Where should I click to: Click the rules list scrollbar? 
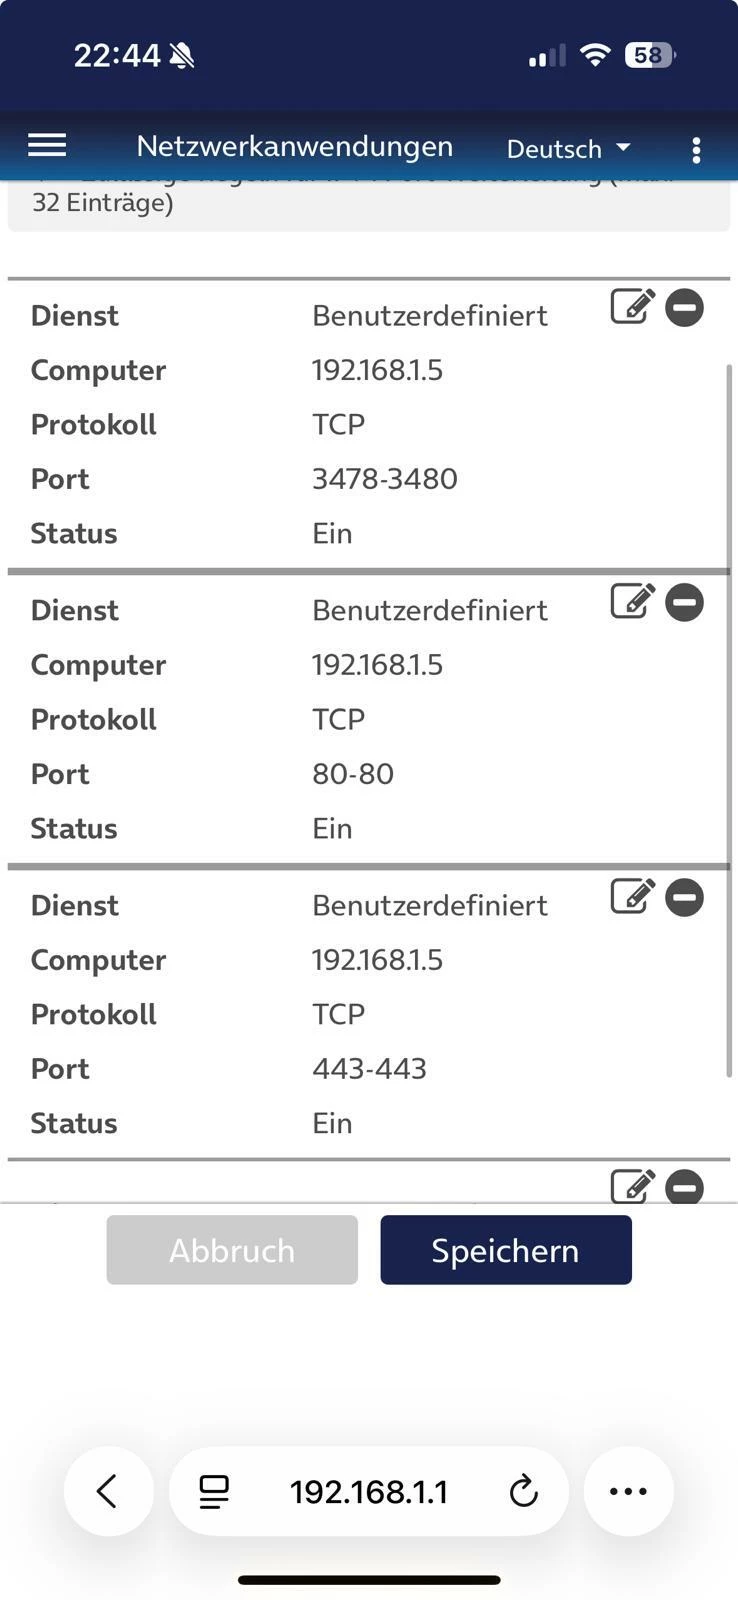(x=729, y=720)
